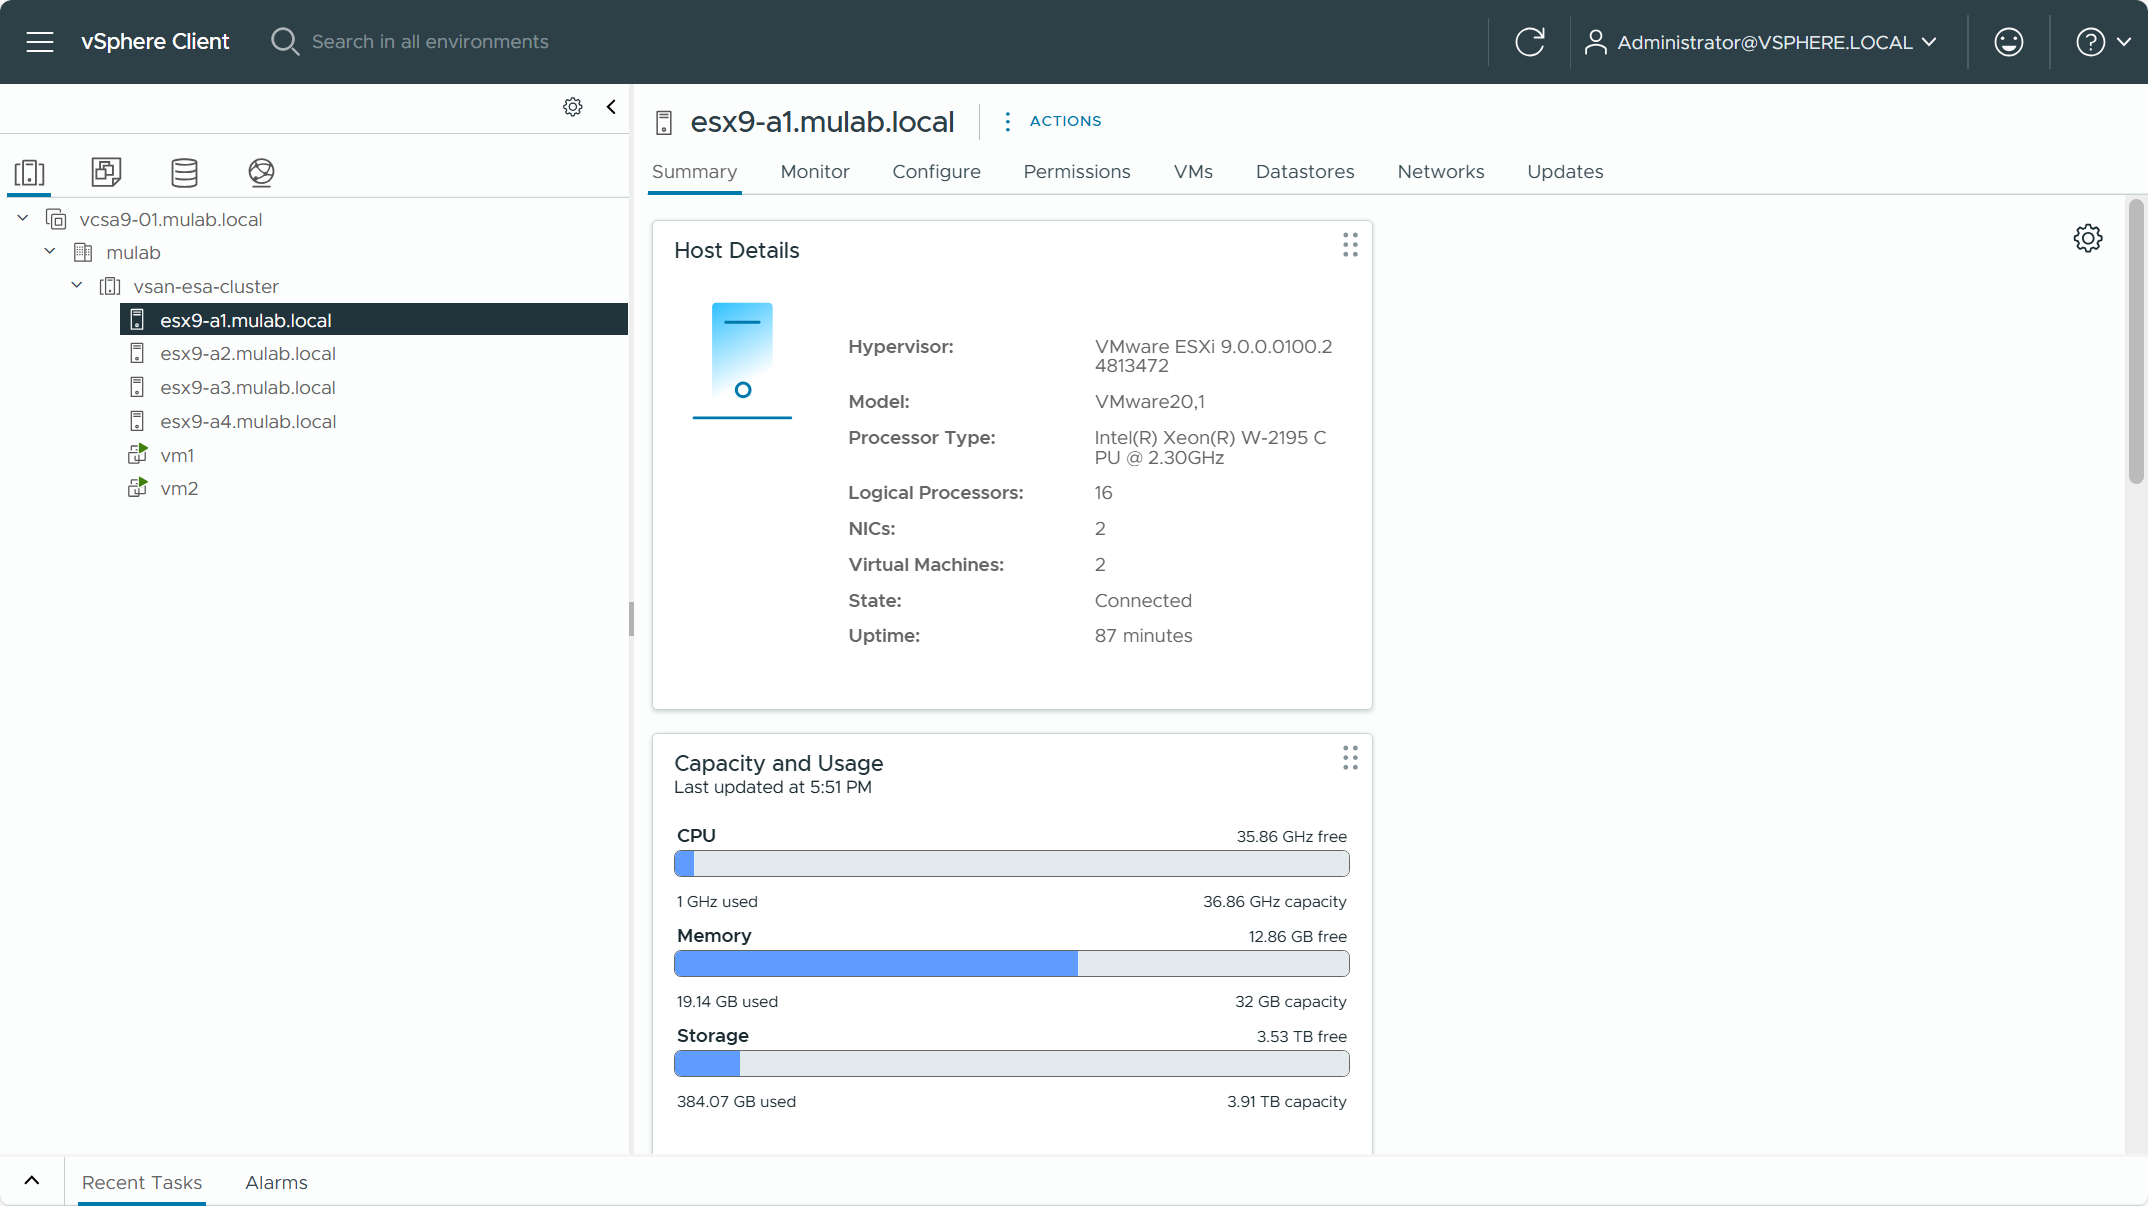Select esx9-a3.mulab.local in the tree
This screenshot has width=2148, height=1206.
[x=247, y=388]
